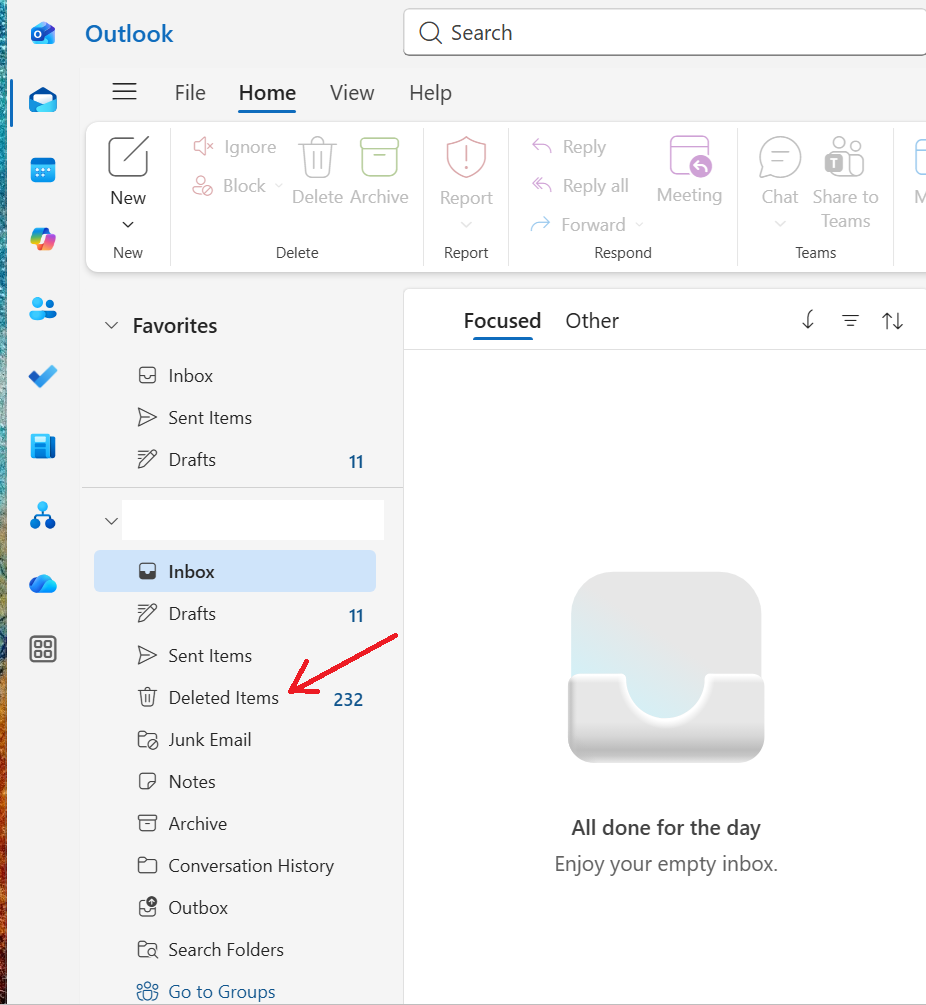Image resolution: width=926 pixels, height=1005 pixels.
Task: Switch to the View ribbon tab
Action: [352, 93]
